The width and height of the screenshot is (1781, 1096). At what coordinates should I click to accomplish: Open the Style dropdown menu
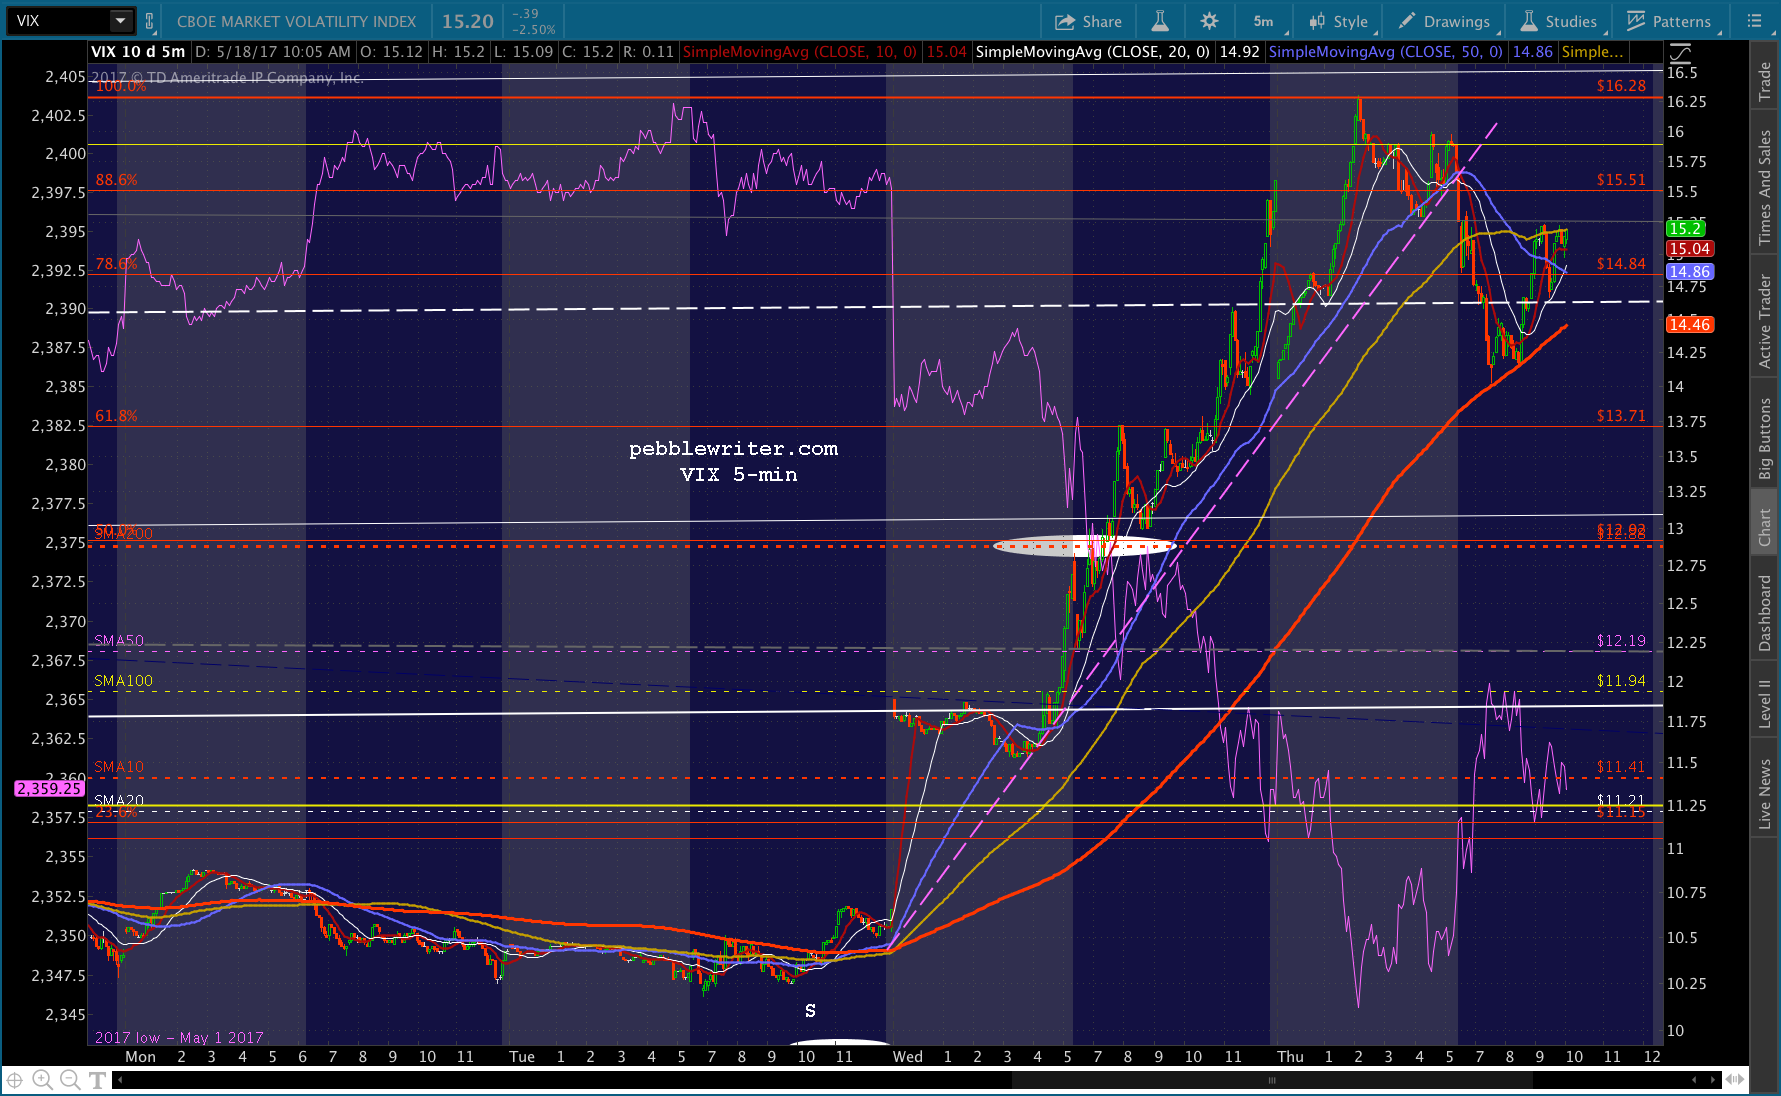click(x=1339, y=21)
